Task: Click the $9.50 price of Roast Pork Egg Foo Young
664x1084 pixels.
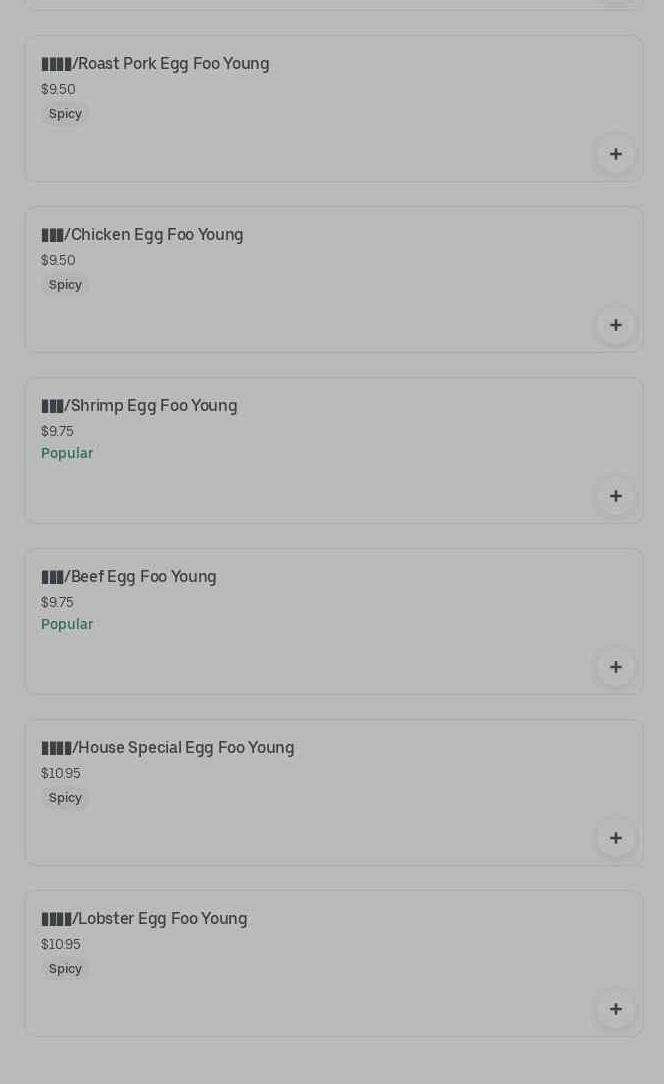Action: (x=58, y=89)
